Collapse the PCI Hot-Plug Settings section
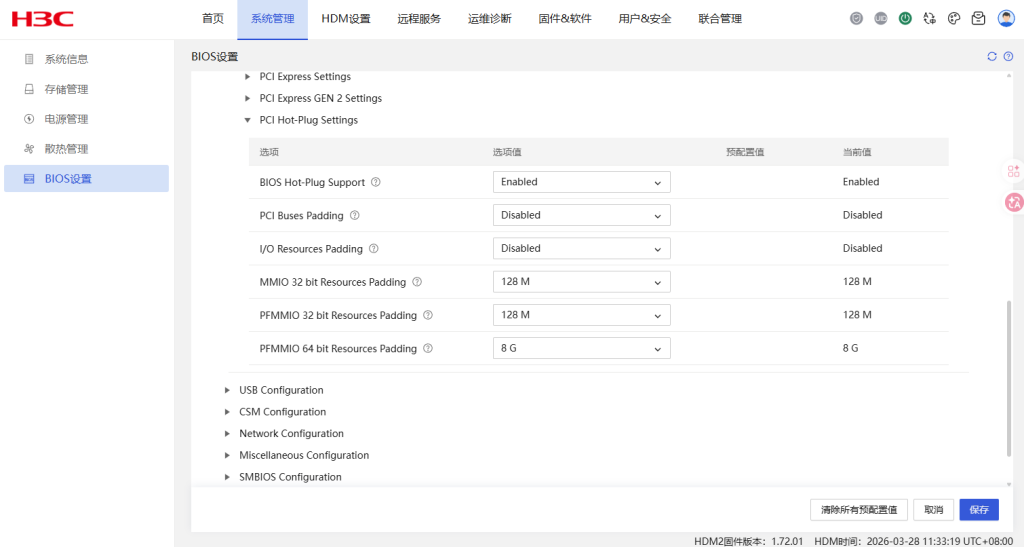1024x547 pixels. click(248, 120)
